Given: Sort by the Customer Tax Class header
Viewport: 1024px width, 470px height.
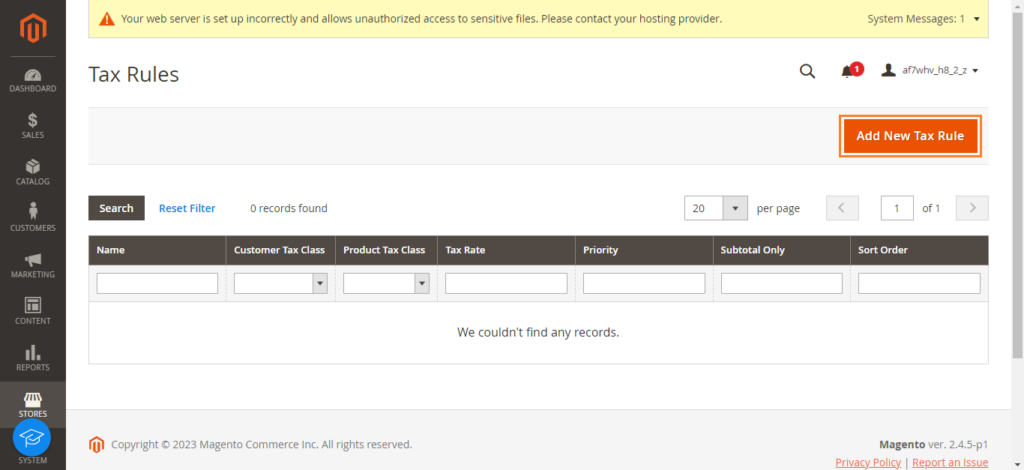Looking at the screenshot, I should point(281,250).
